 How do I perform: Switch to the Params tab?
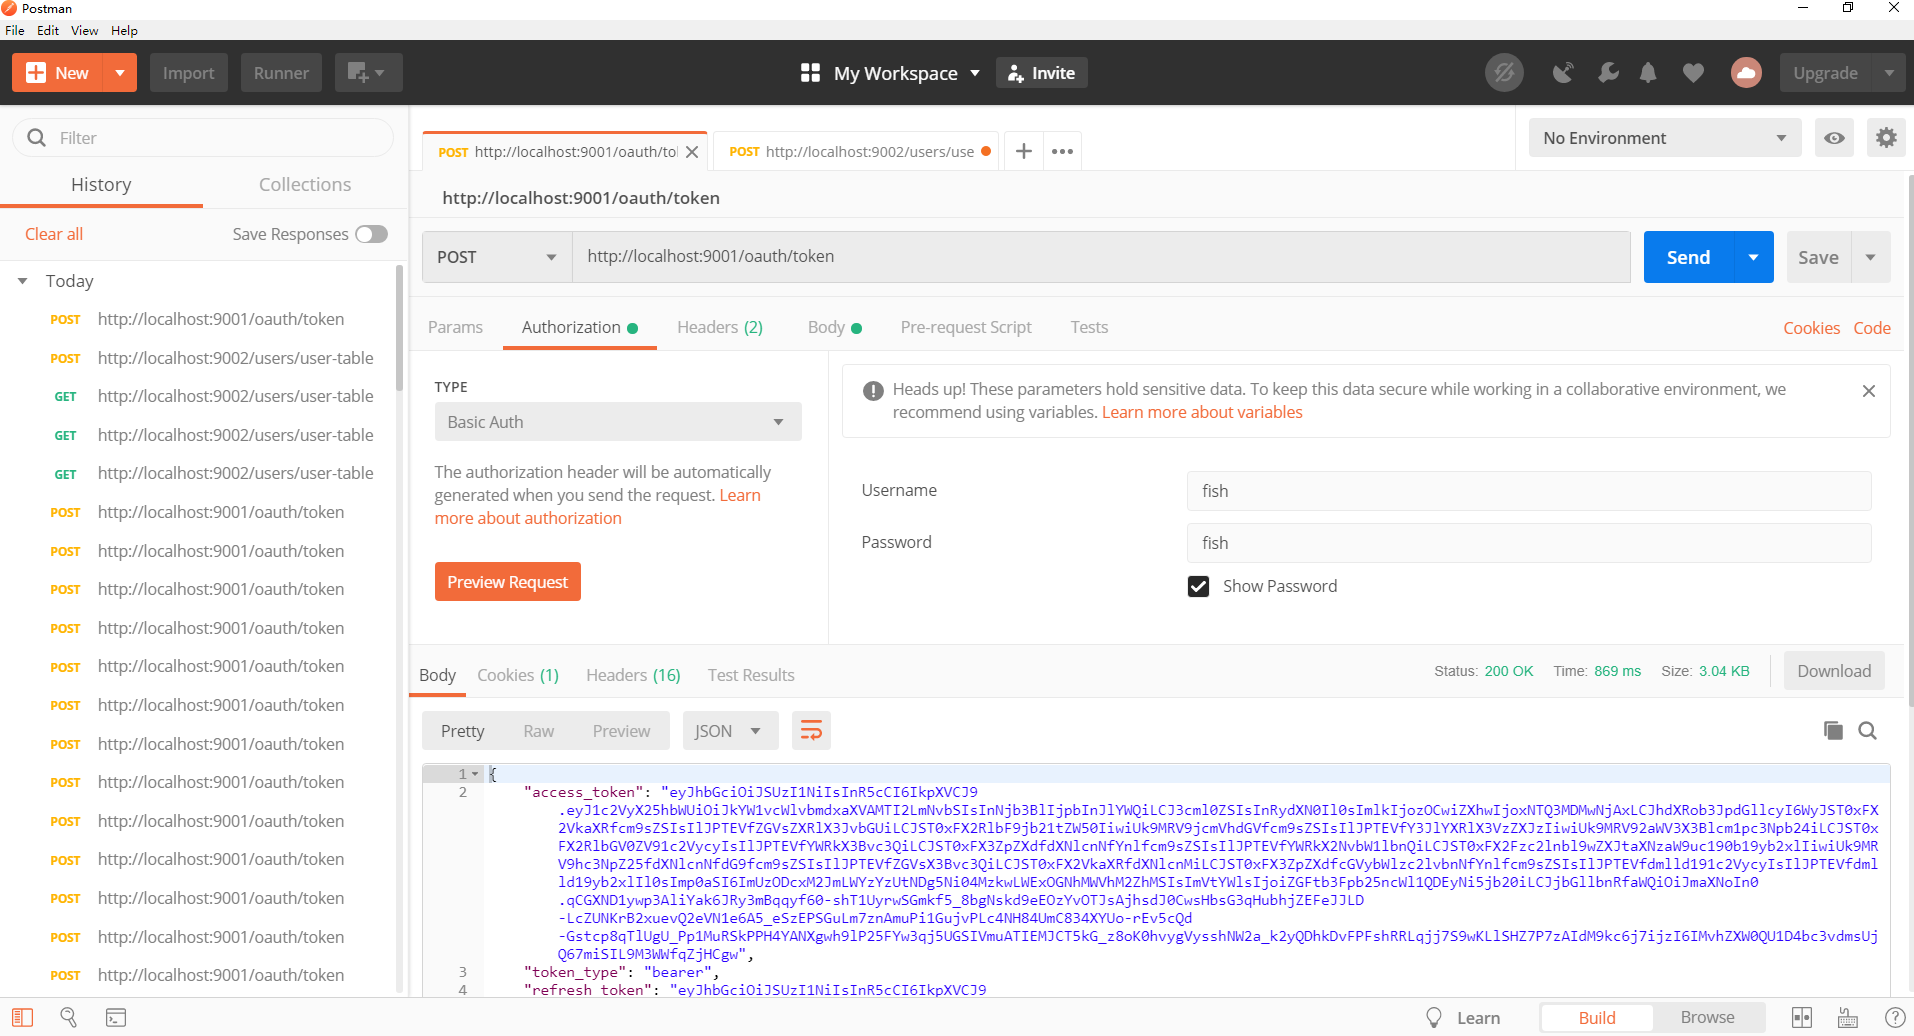[x=455, y=328]
